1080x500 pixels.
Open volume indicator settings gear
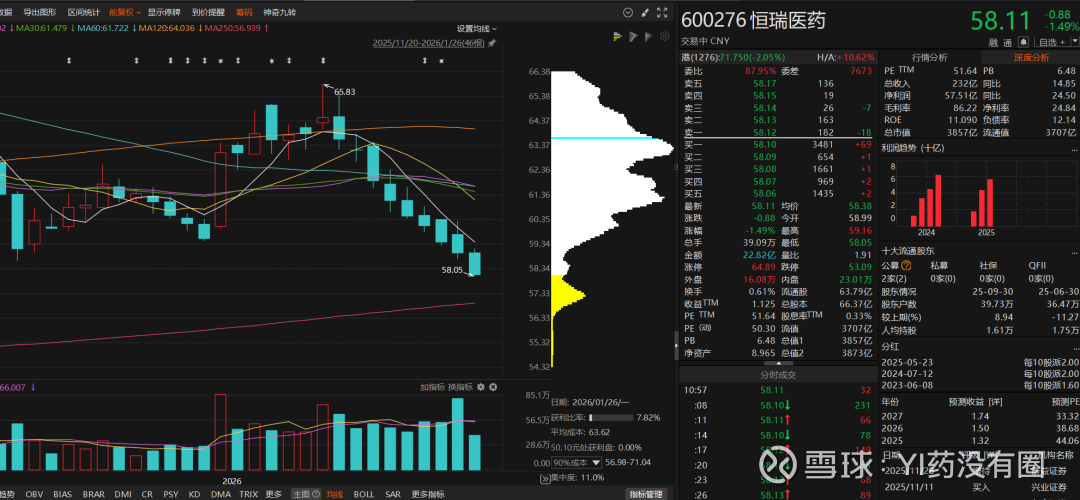coord(481,387)
